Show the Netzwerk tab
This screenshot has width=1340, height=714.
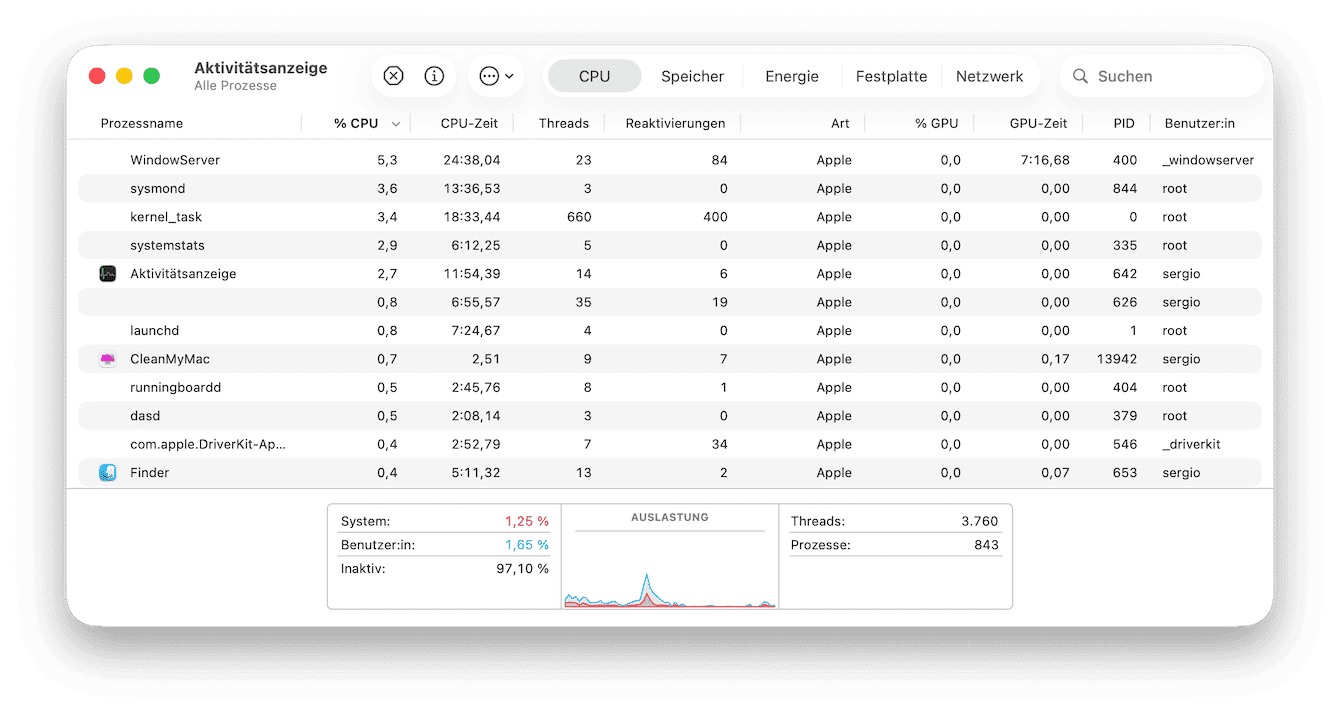[x=989, y=76]
